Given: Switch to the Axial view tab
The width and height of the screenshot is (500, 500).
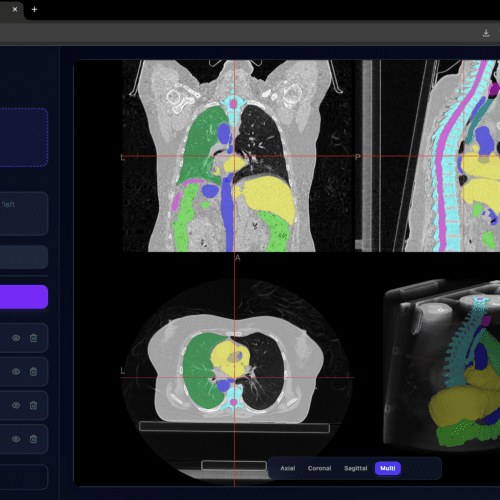Looking at the screenshot, I should pos(288,468).
